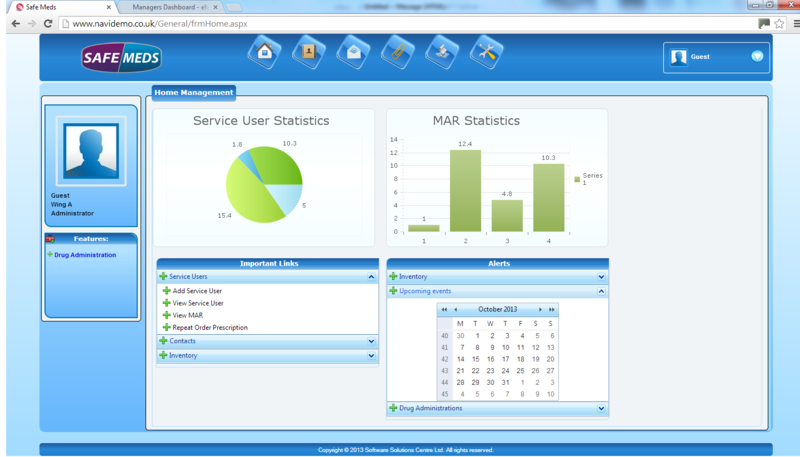
Task: Go to next month in calendar
Action: click(x=541, y=310)
